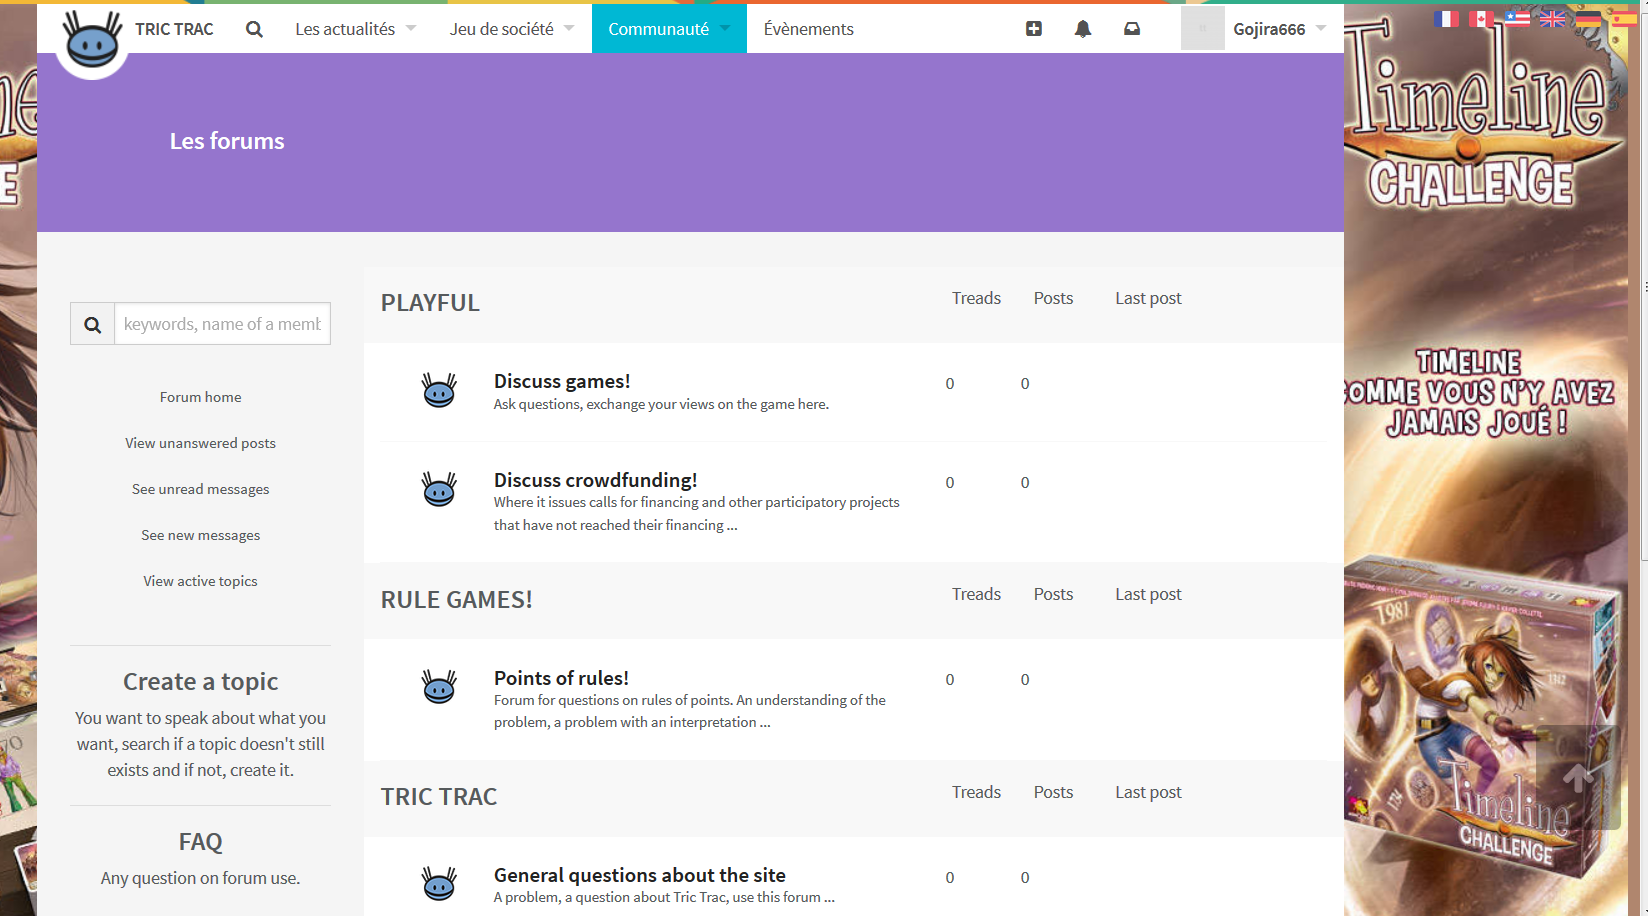The height and width of the screenshot is (916, 1648).
Task: Click Posts header in RULE GAMES! section
Action: [x=1053, y=594]
